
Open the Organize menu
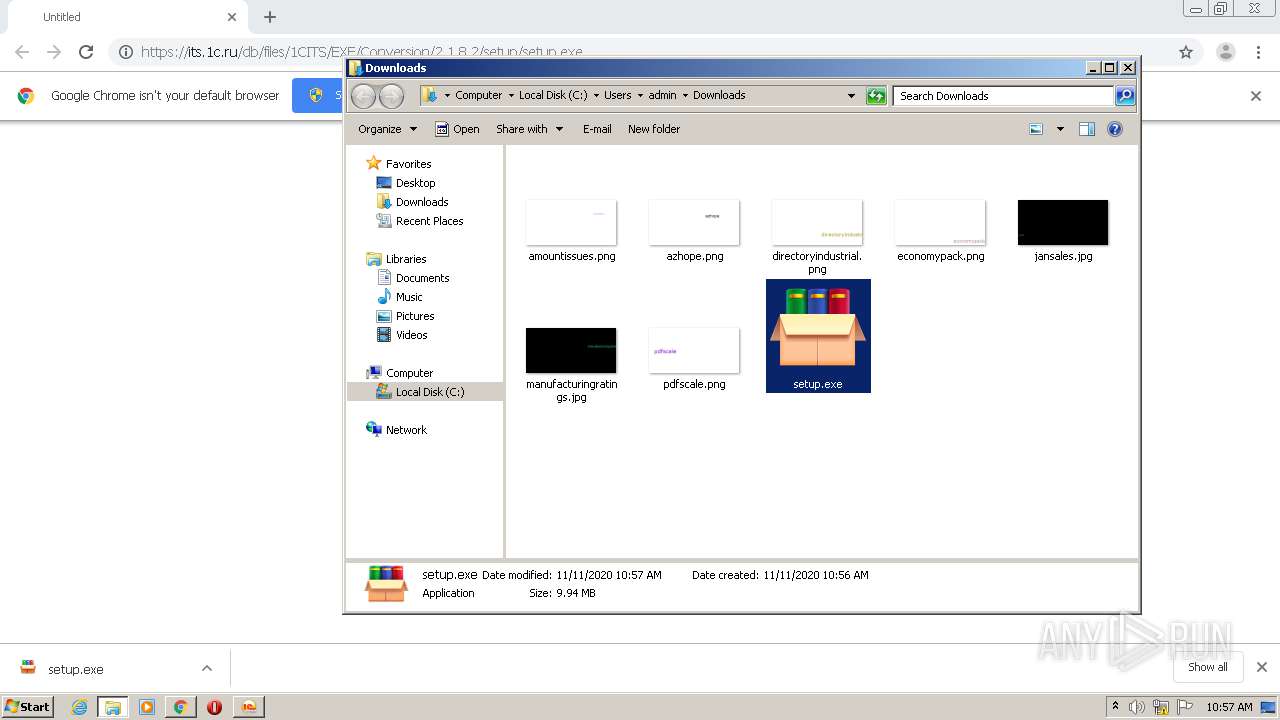point(387,129)
